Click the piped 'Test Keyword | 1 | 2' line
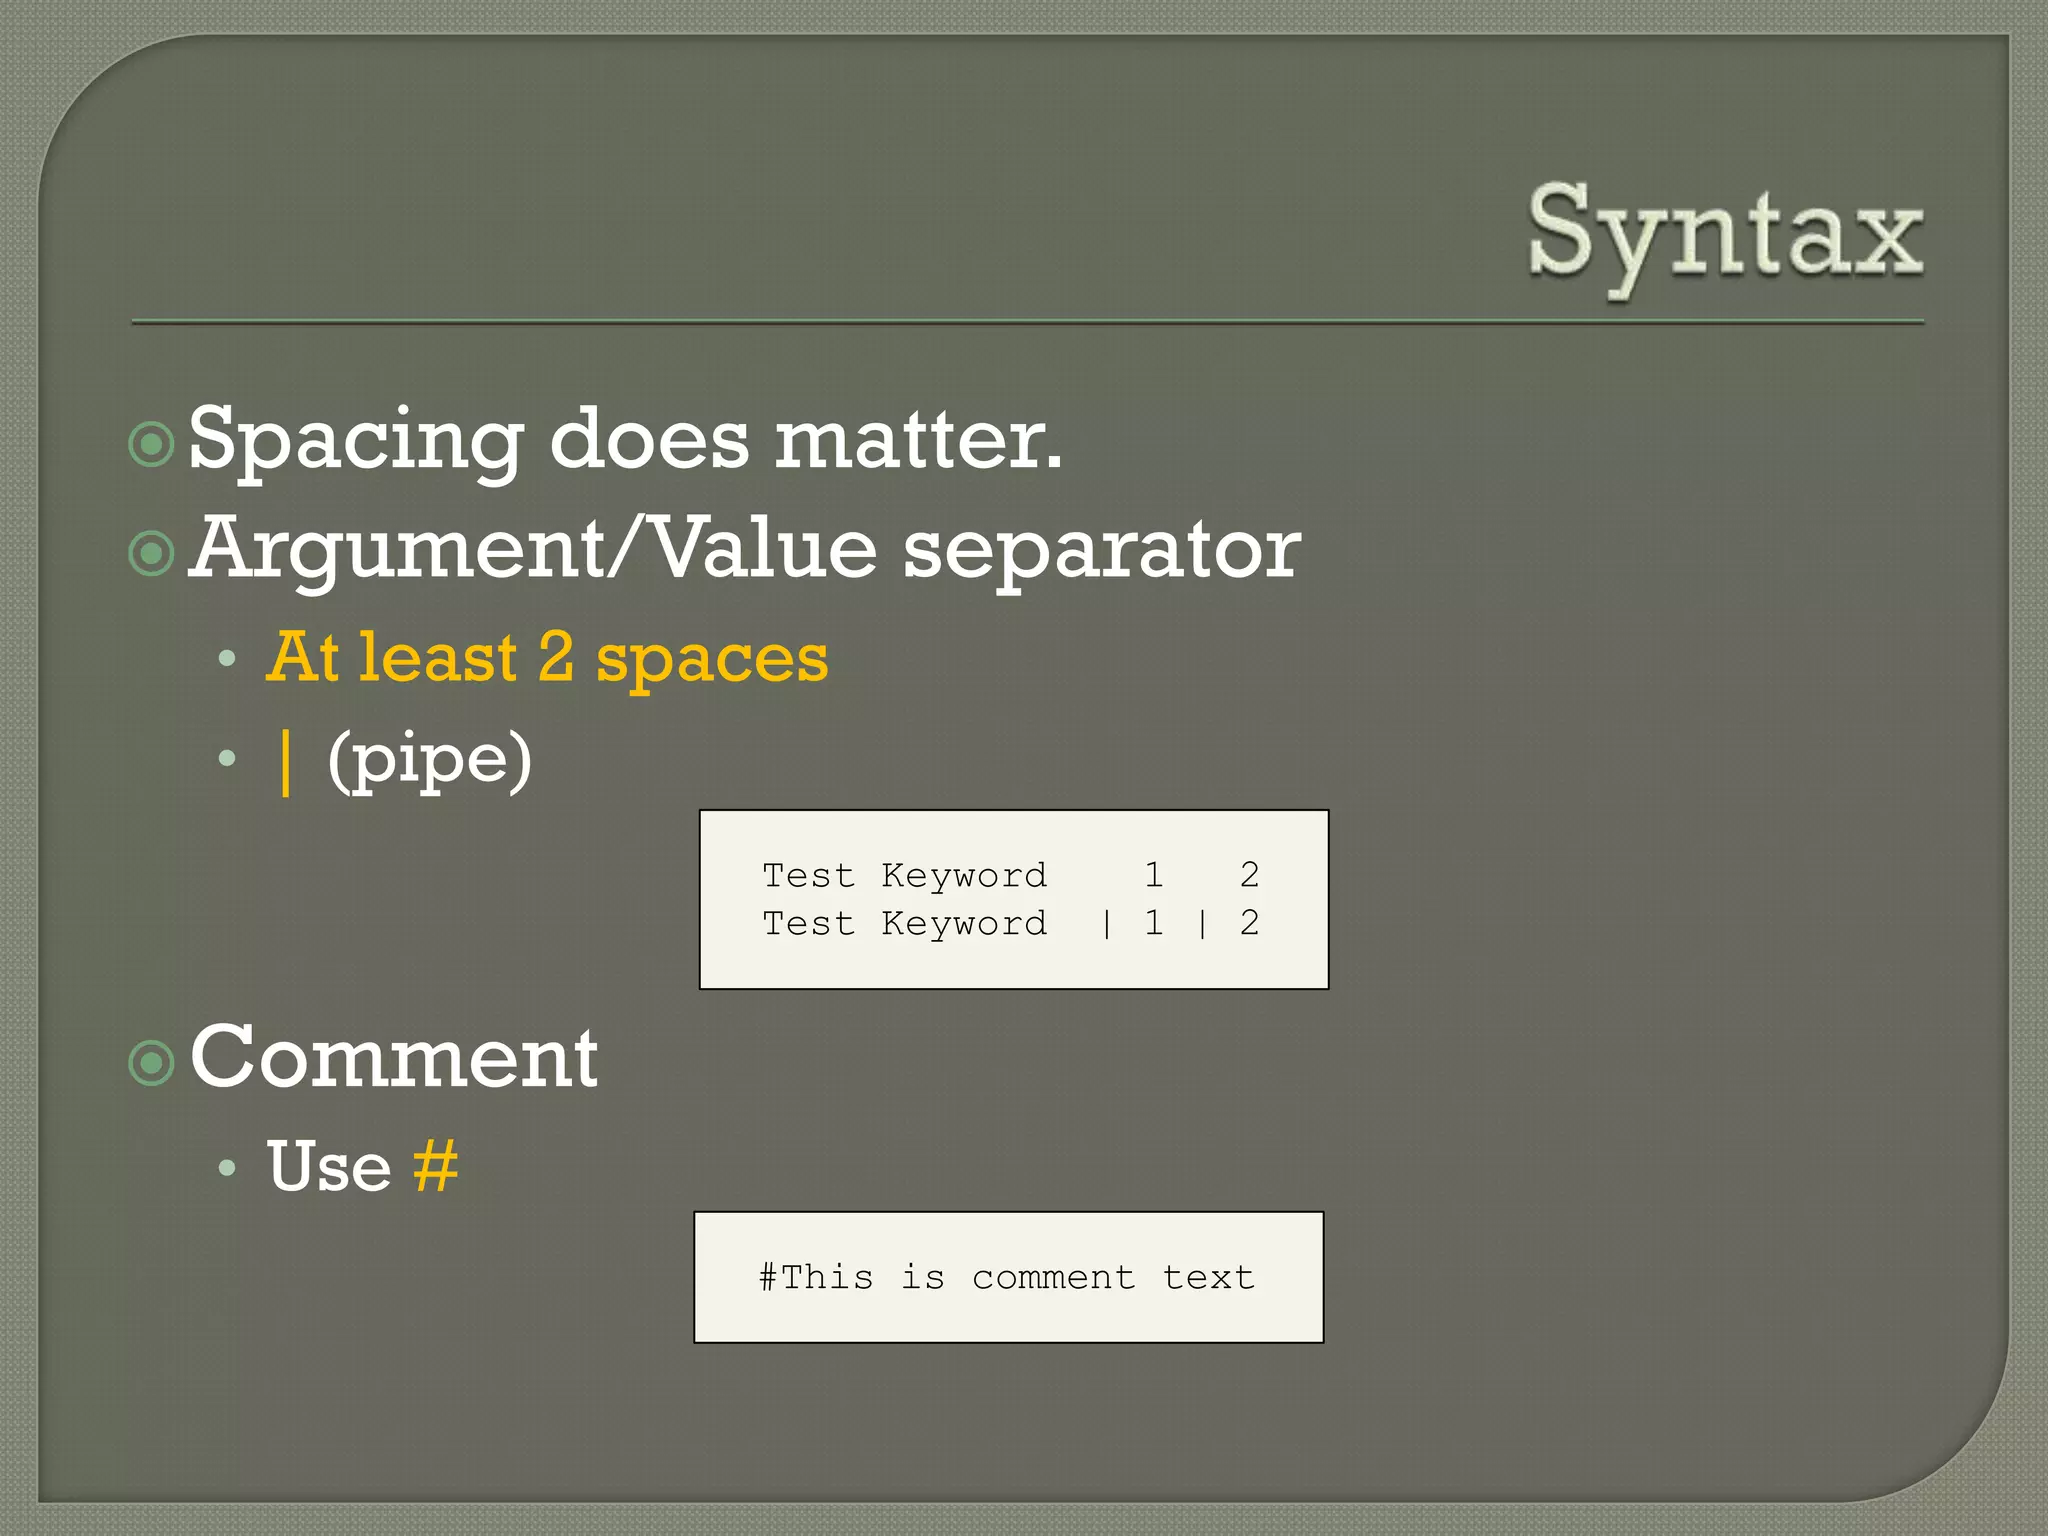Image resolution: width=2048 pixels, height=1536 pixels. (x=1010, y=923)
